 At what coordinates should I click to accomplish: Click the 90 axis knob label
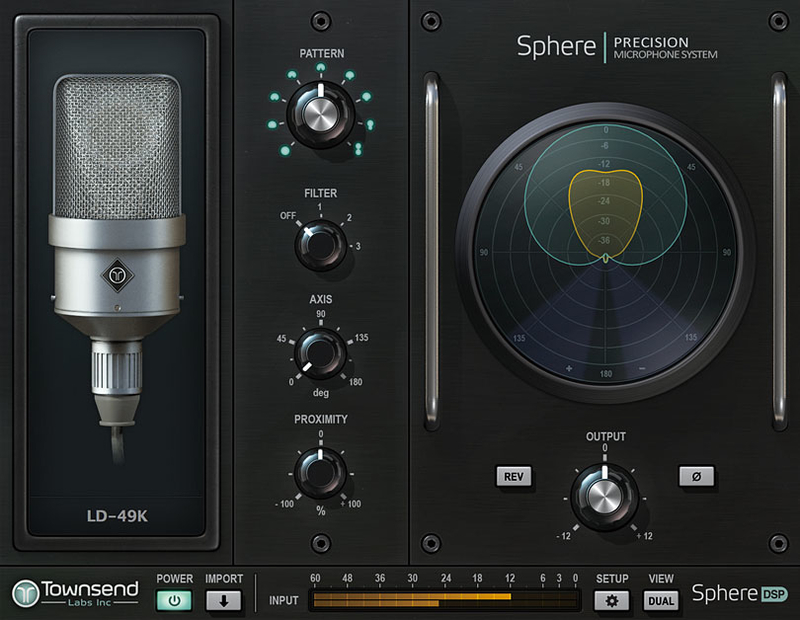point(320,314)
